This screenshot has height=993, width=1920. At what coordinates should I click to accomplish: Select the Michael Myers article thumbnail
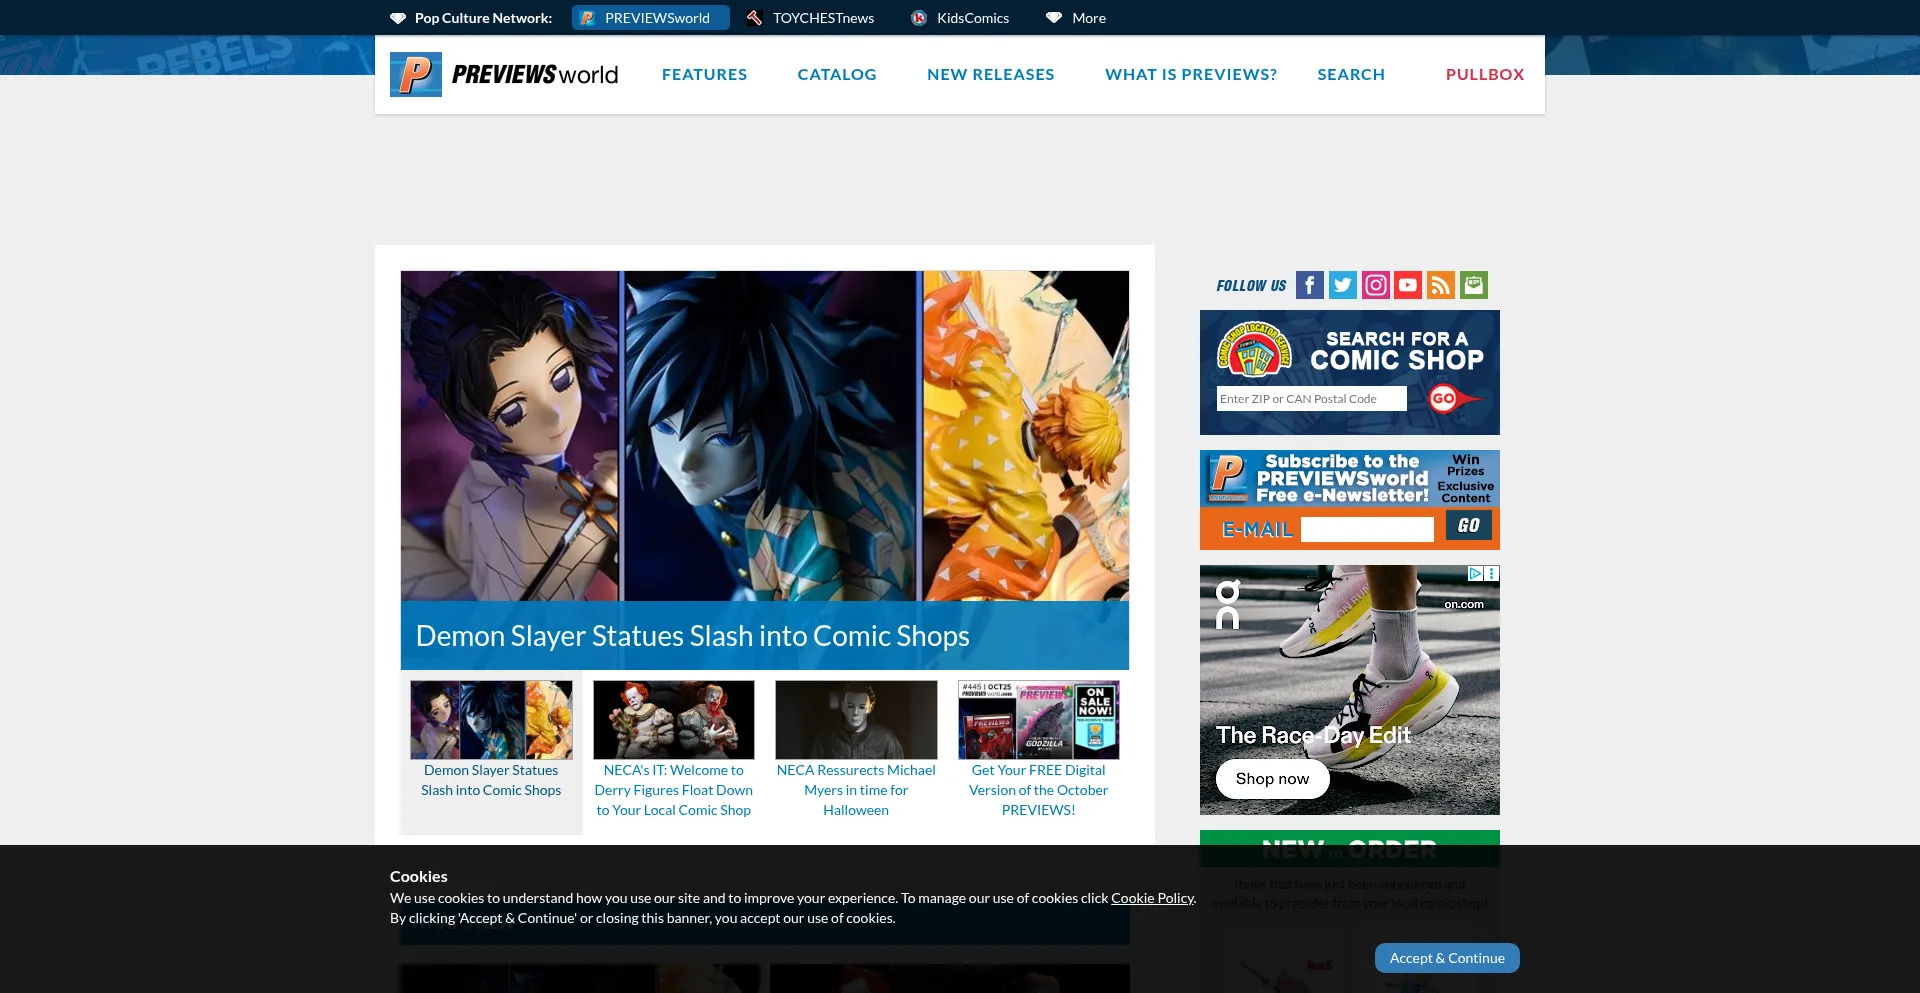coord(856,720)
